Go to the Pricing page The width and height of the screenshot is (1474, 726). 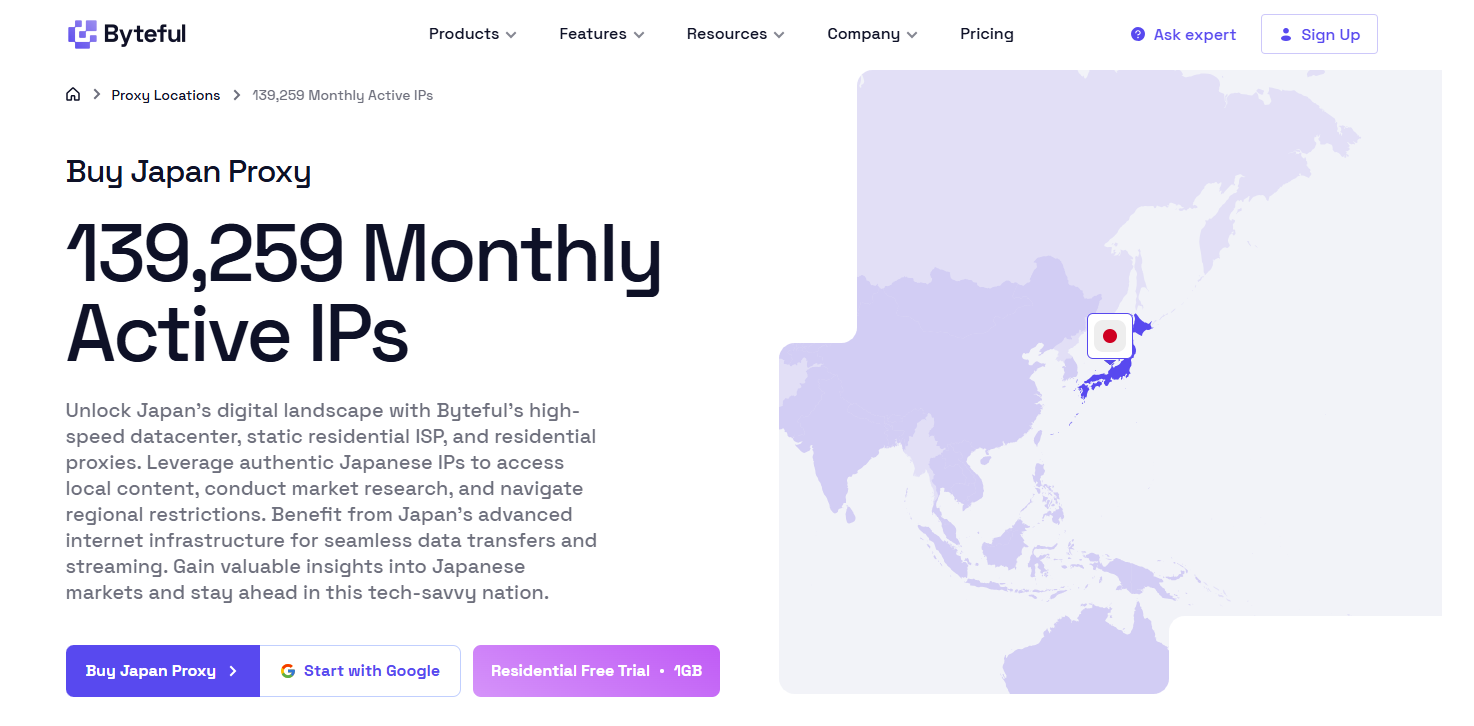(x=987, y=34)
